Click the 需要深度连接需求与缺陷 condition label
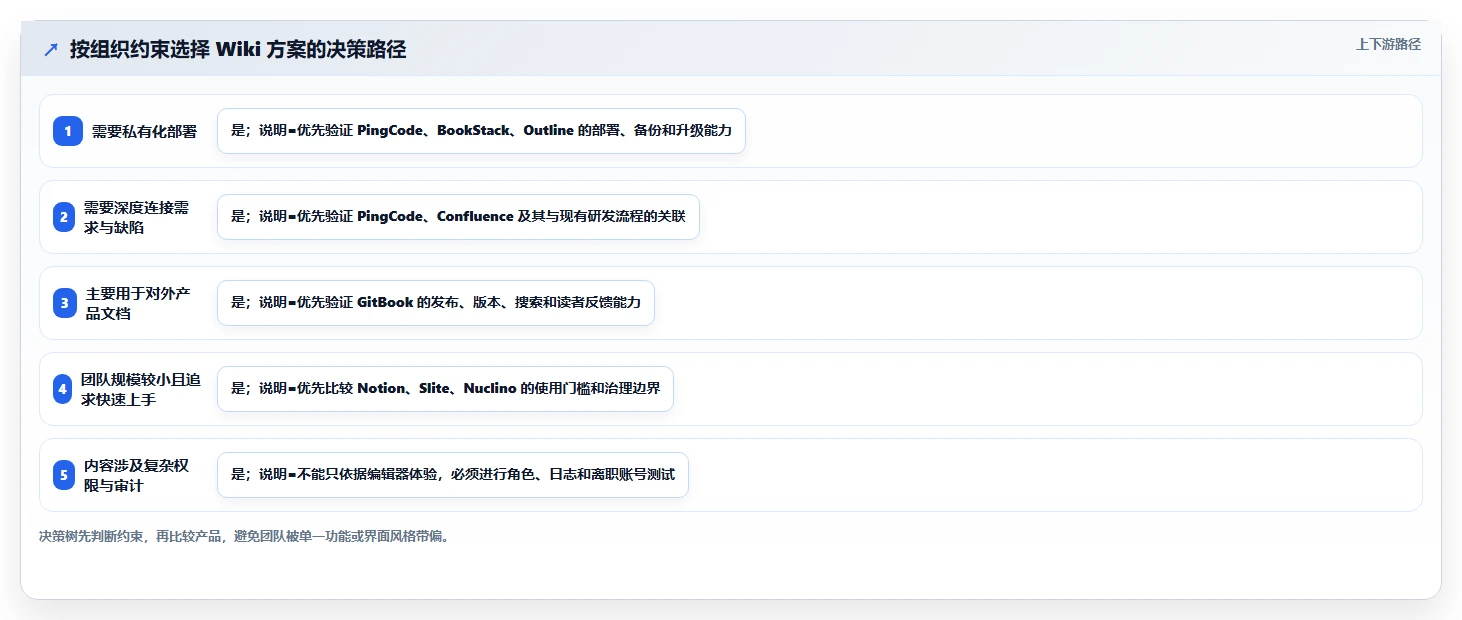 tap(137, 217)
